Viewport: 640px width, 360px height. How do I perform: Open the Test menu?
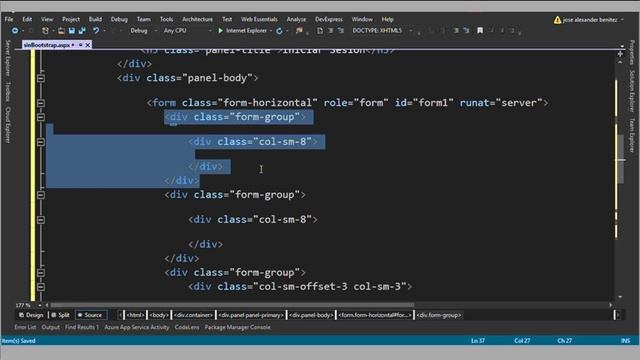pyautogui.click(x=227, y=19)
